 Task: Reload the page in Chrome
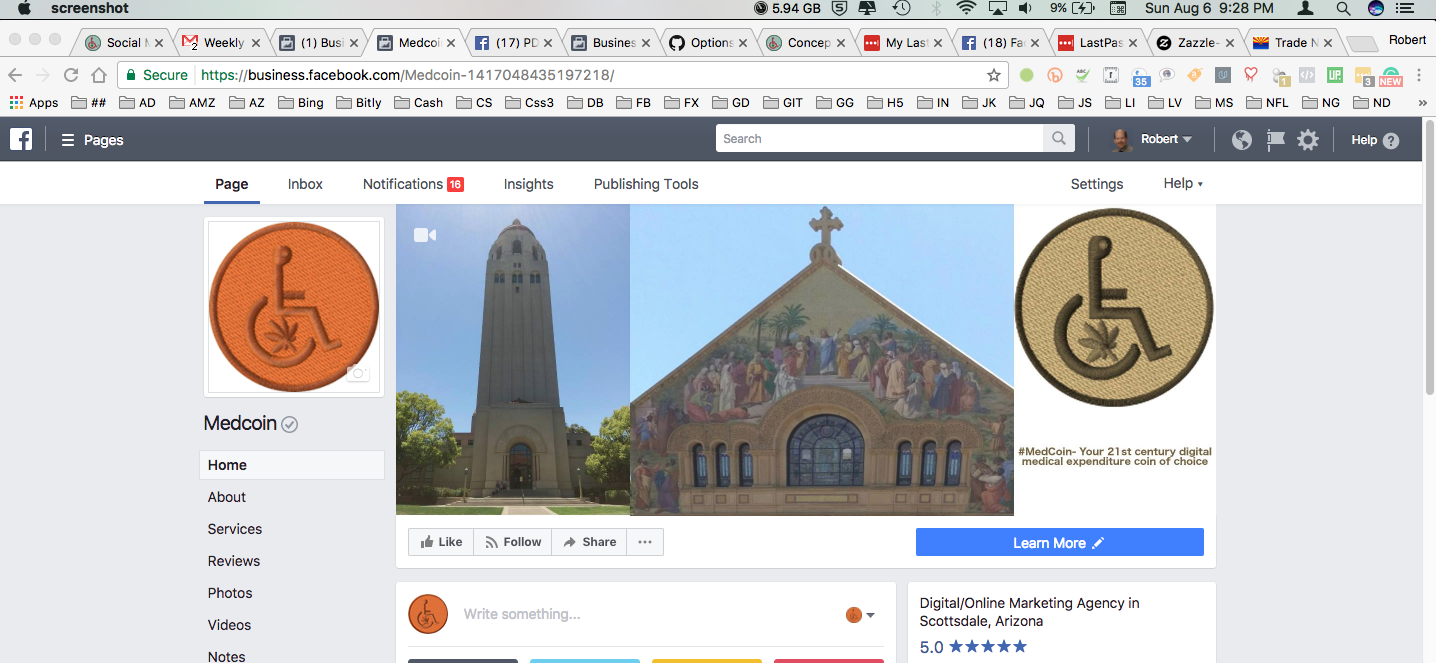[70, 75]
